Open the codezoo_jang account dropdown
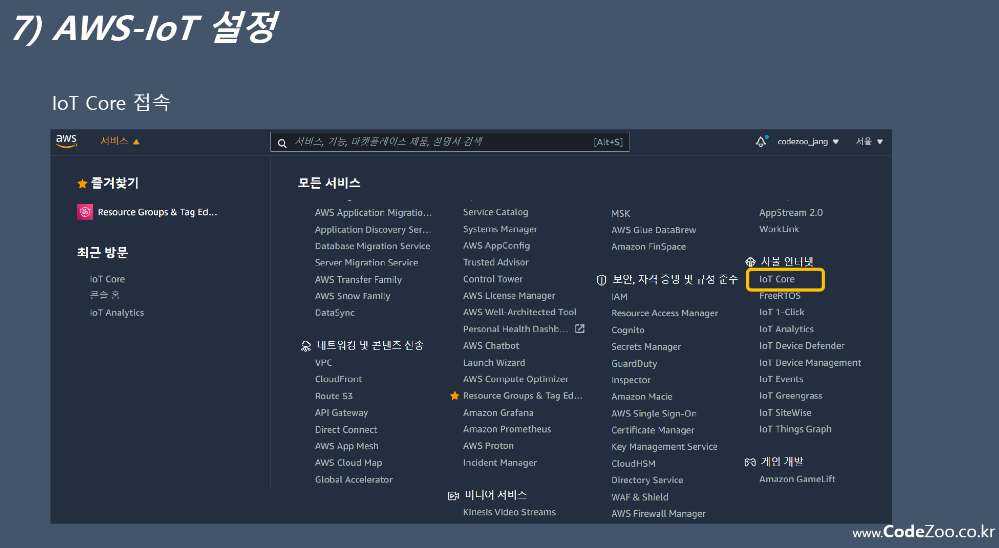 coord(808,141)
